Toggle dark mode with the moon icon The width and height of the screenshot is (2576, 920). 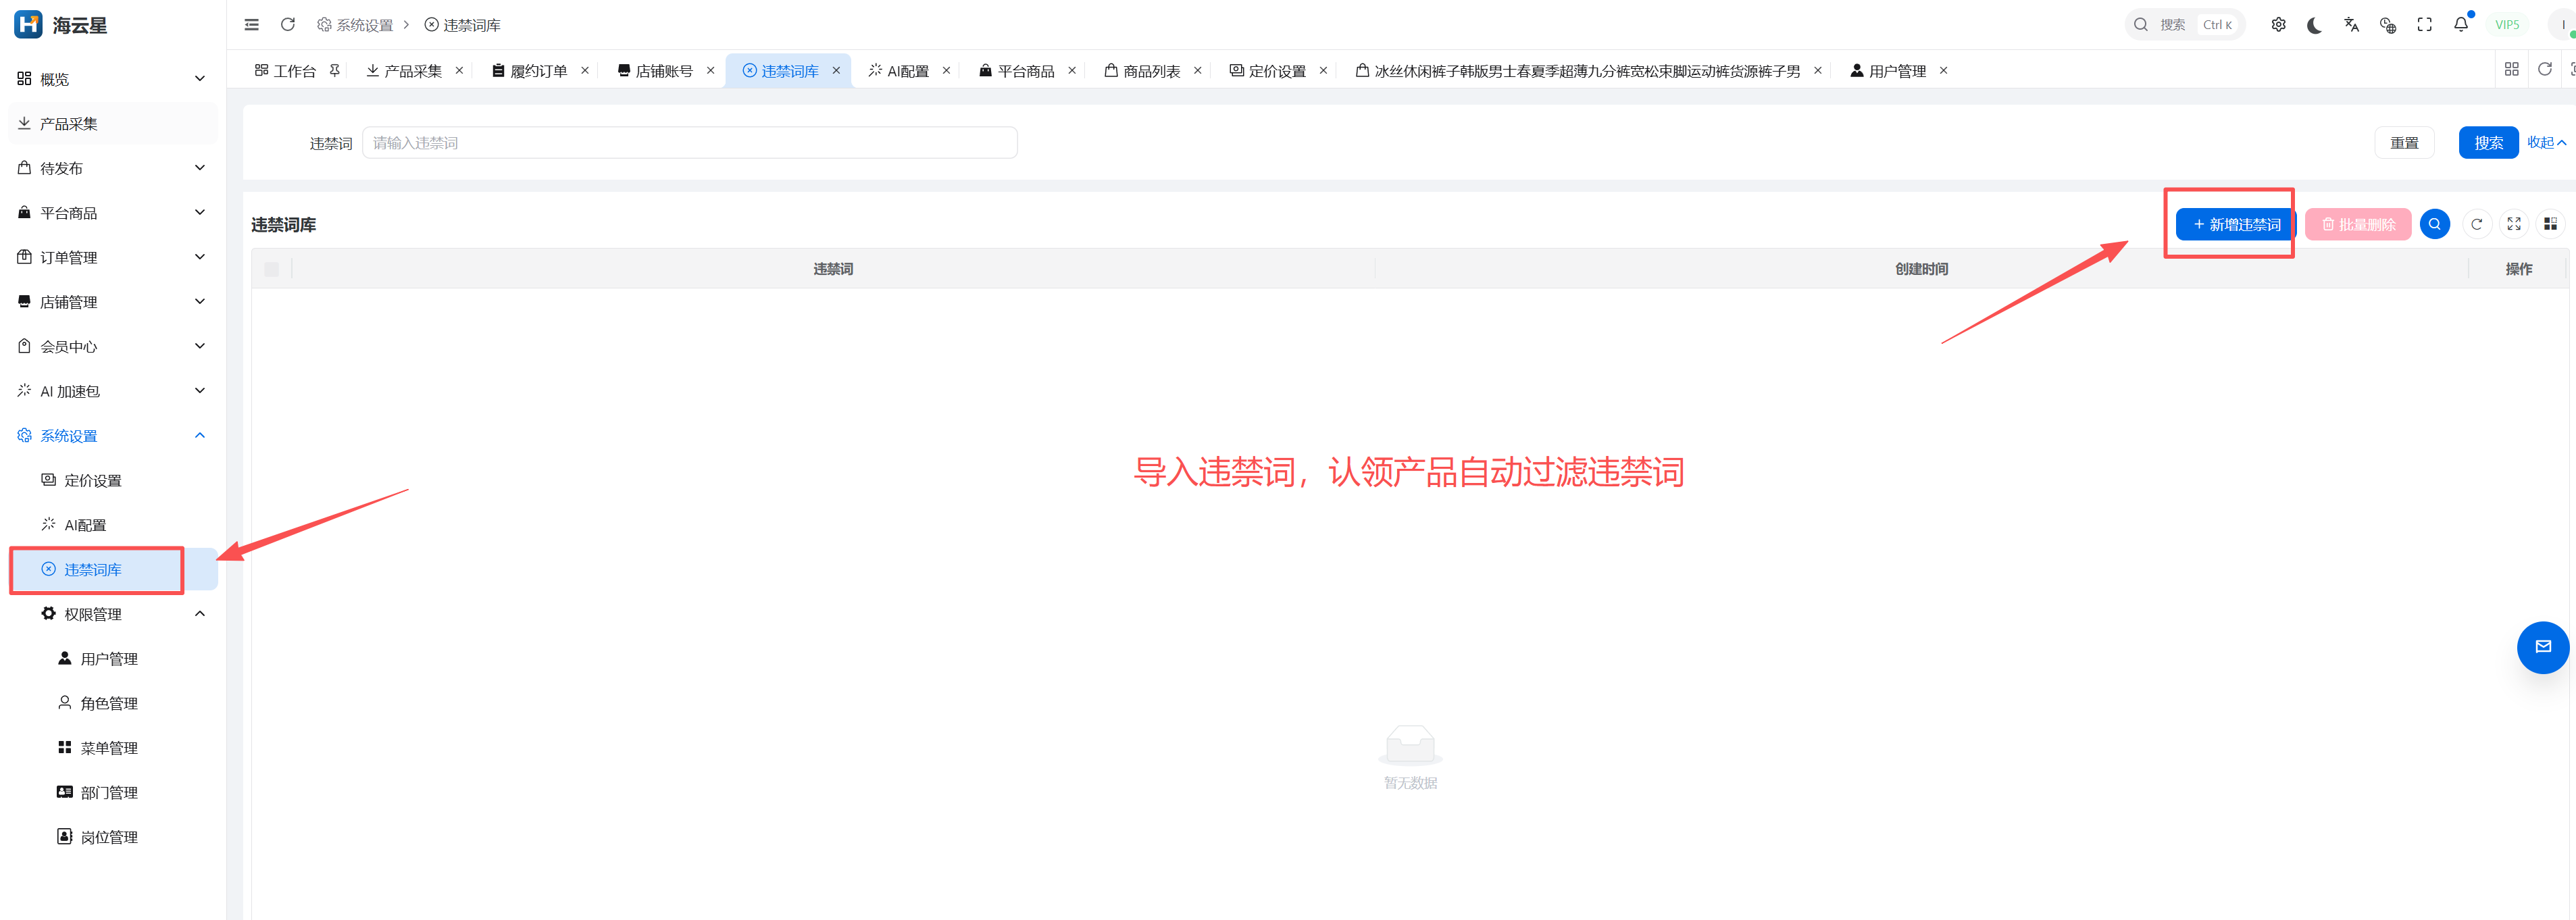click(x=2314, y=25)
